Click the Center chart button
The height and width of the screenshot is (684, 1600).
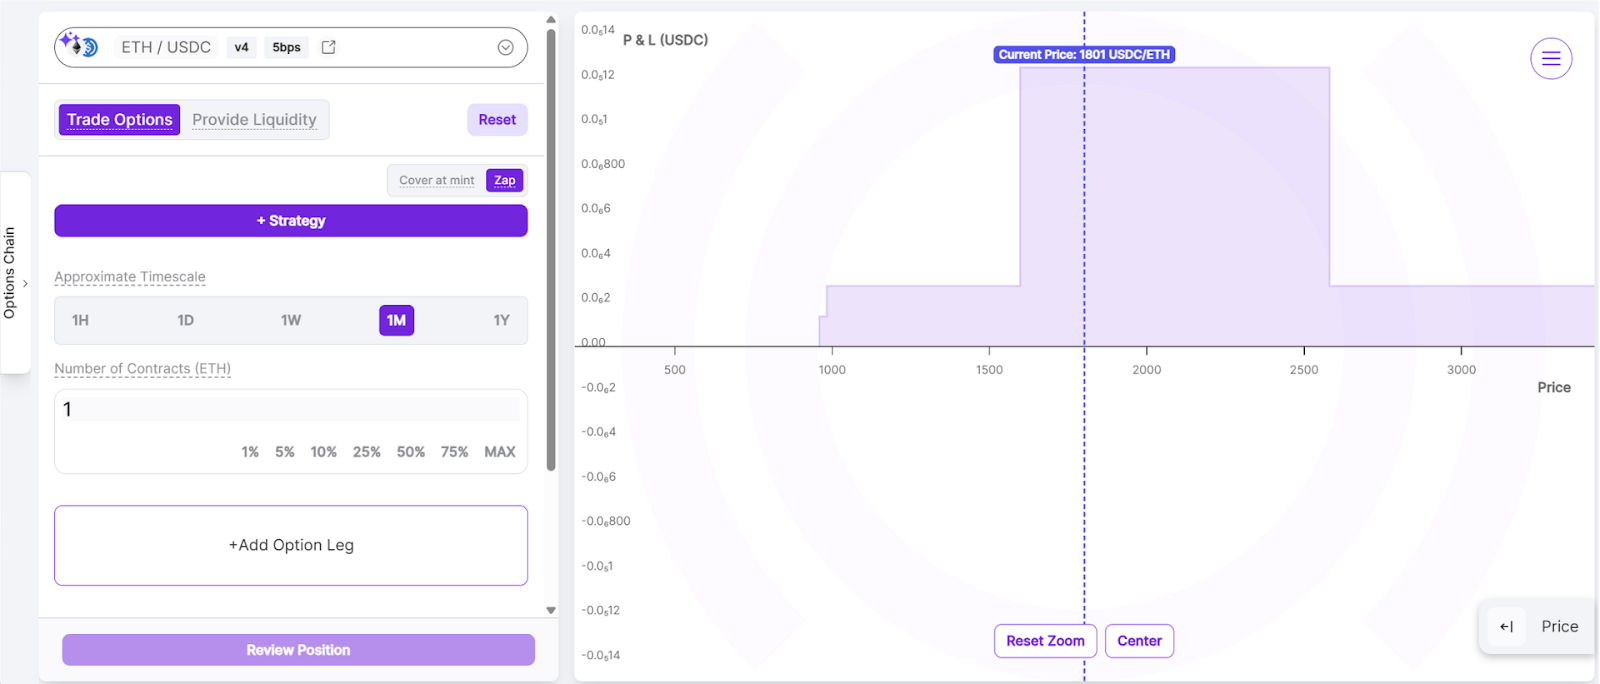point(1139,641)
